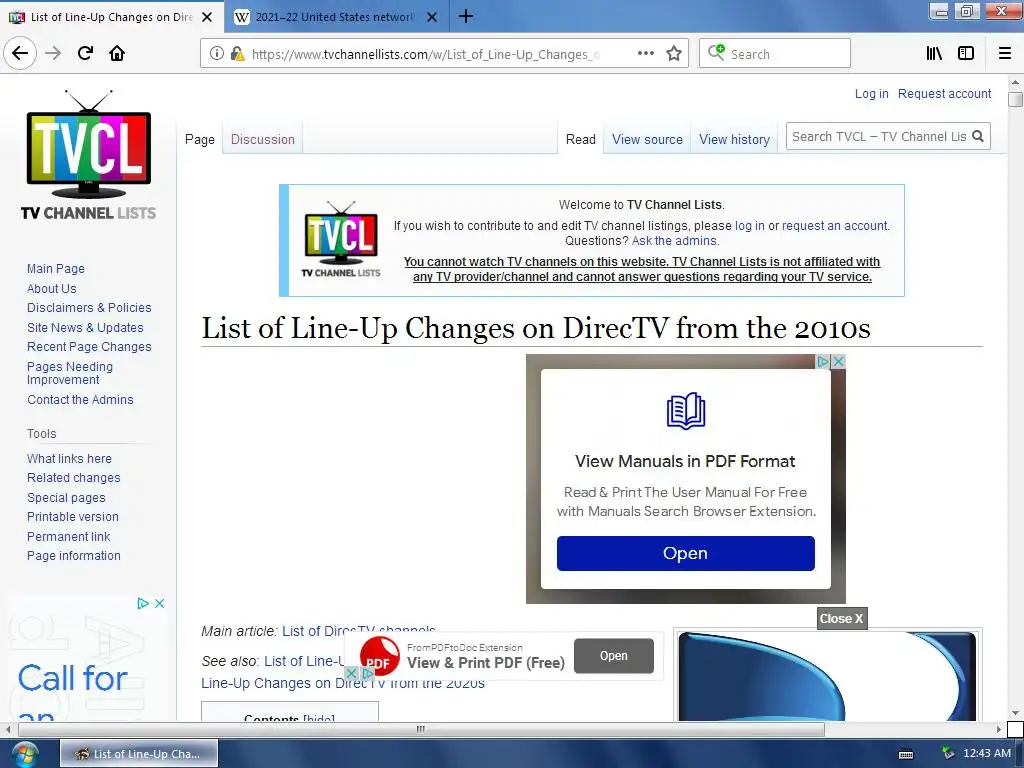Screen dimensions: 1024x768
Task: Click the padlock warning icon
Action: point(237,54)
